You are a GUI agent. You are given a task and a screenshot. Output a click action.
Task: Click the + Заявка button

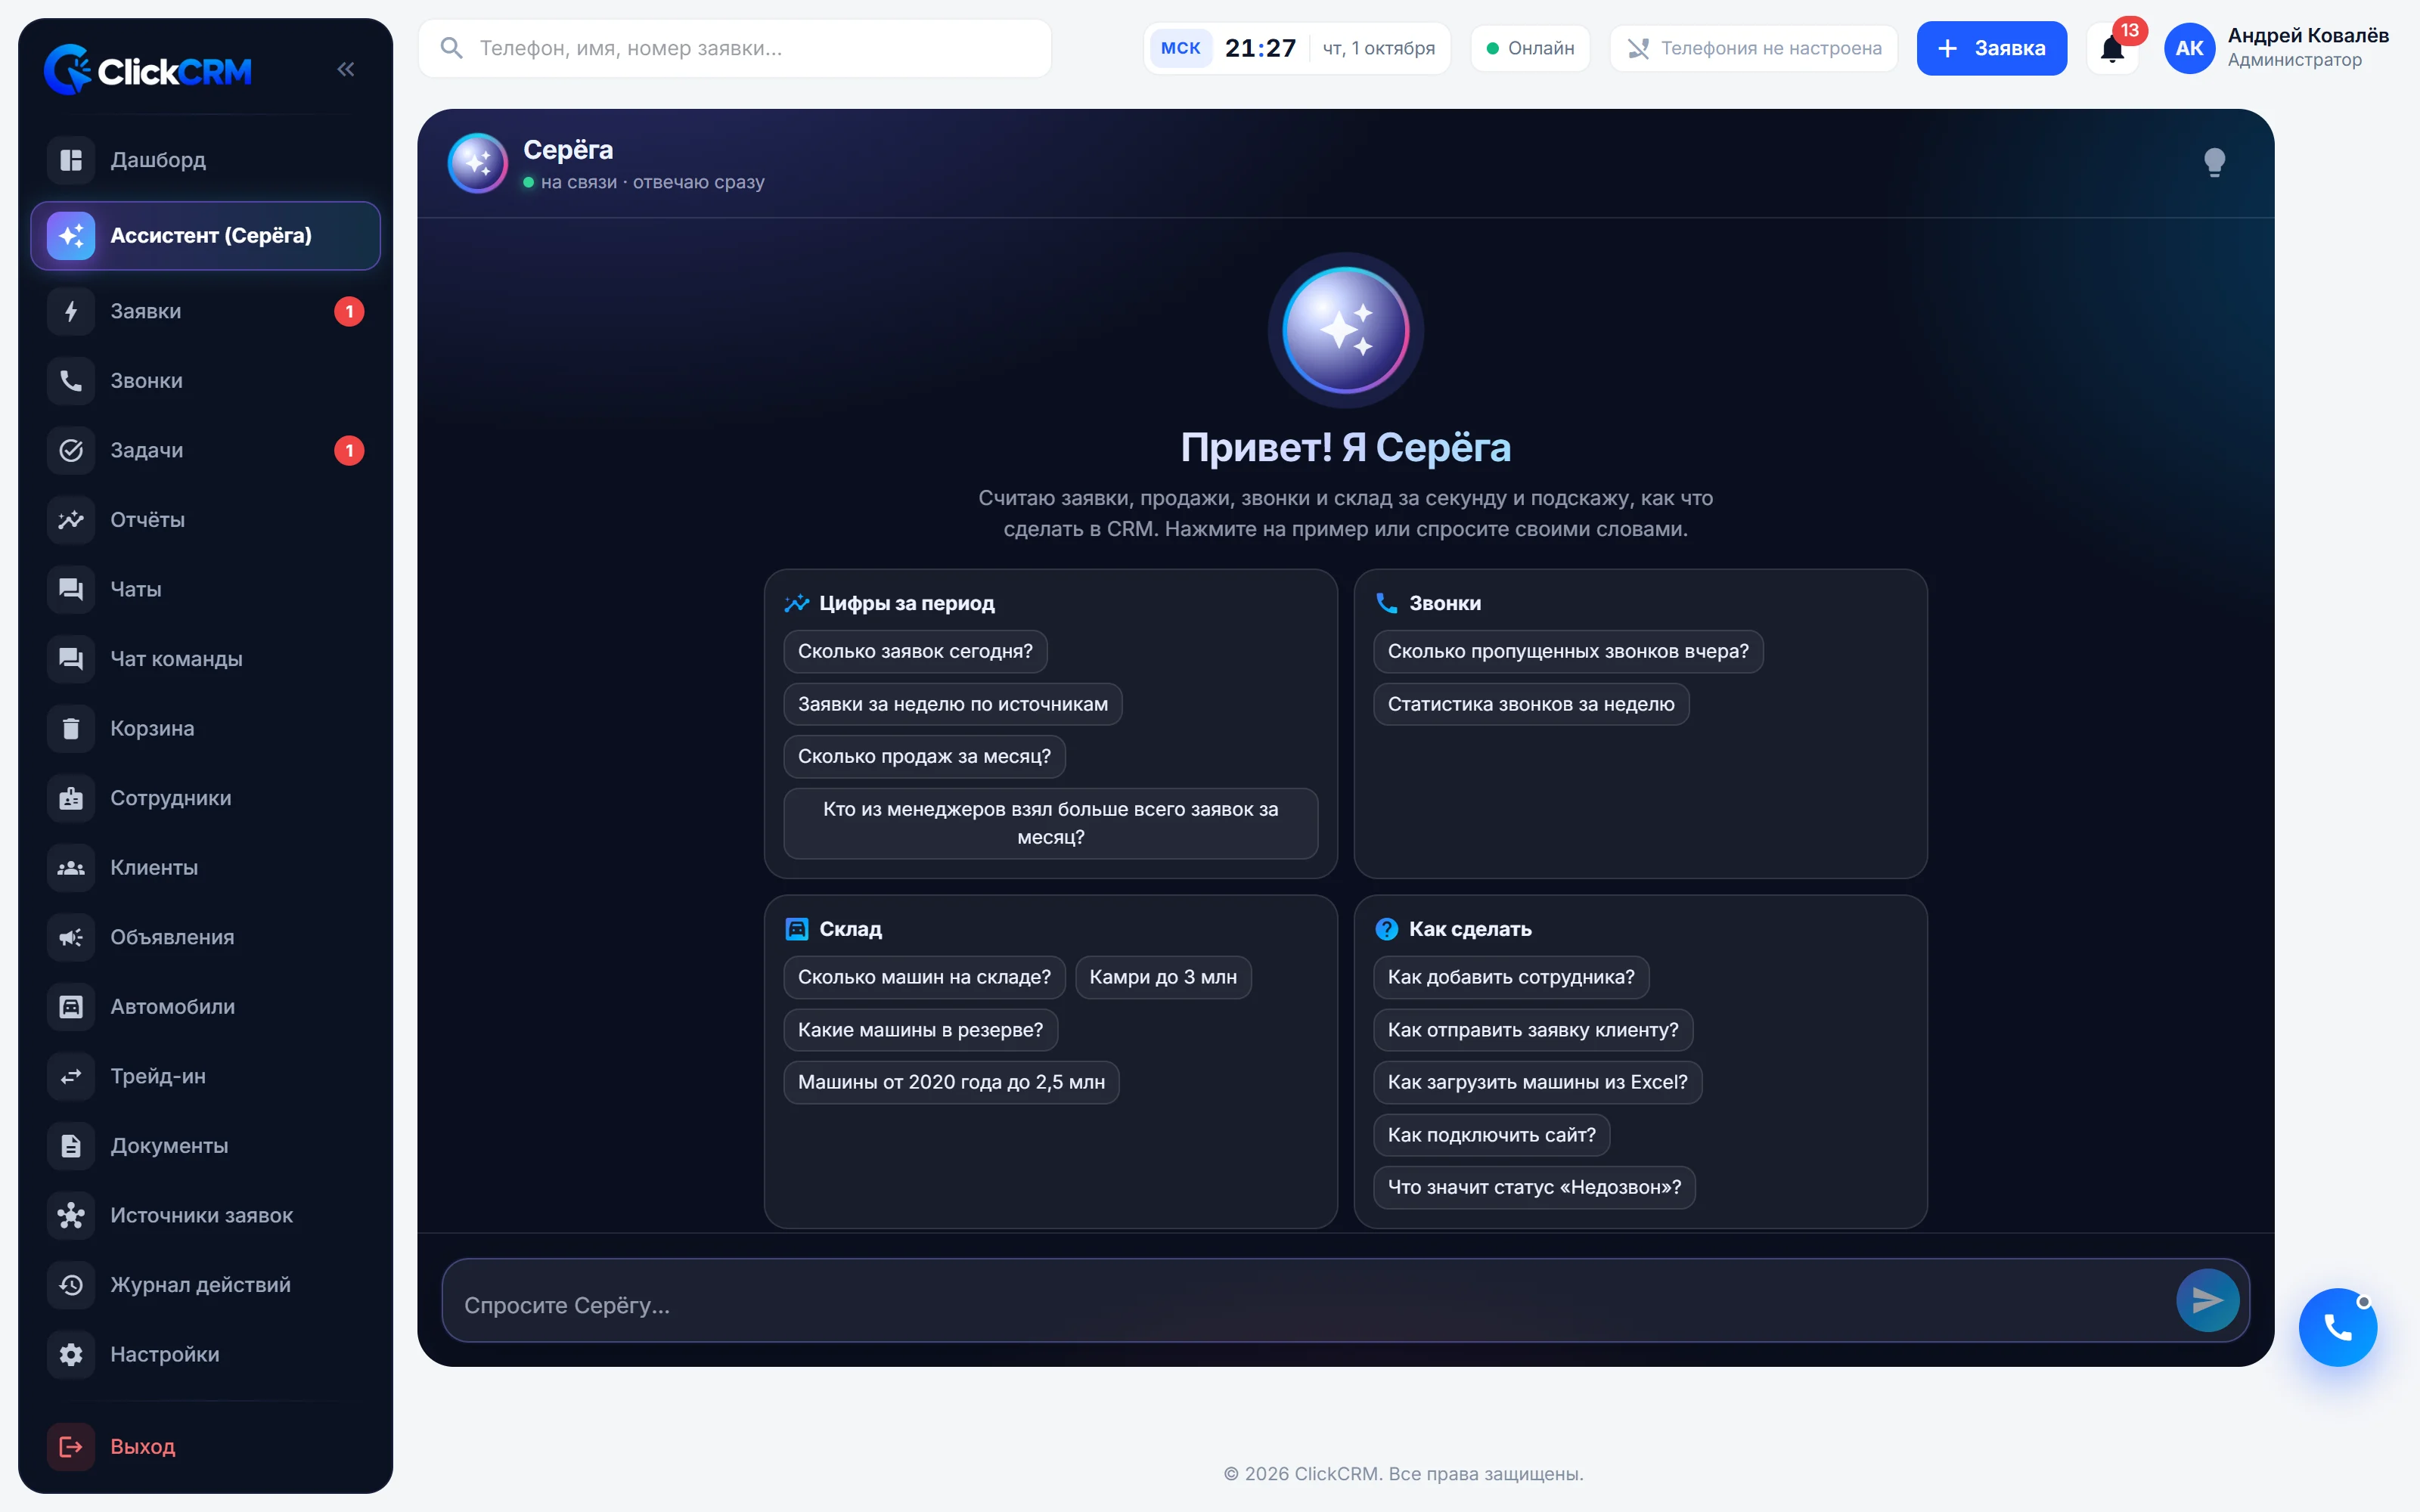(1991, 48)
